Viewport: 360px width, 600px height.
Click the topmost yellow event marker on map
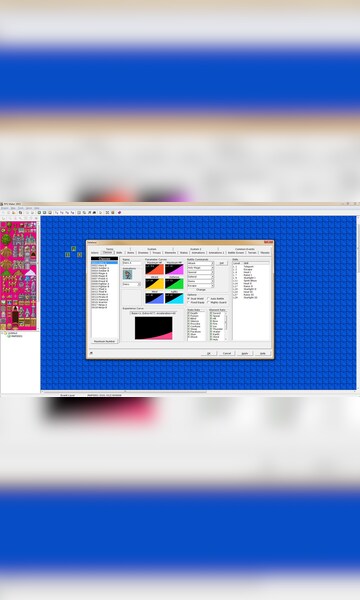tap(73, 249)
